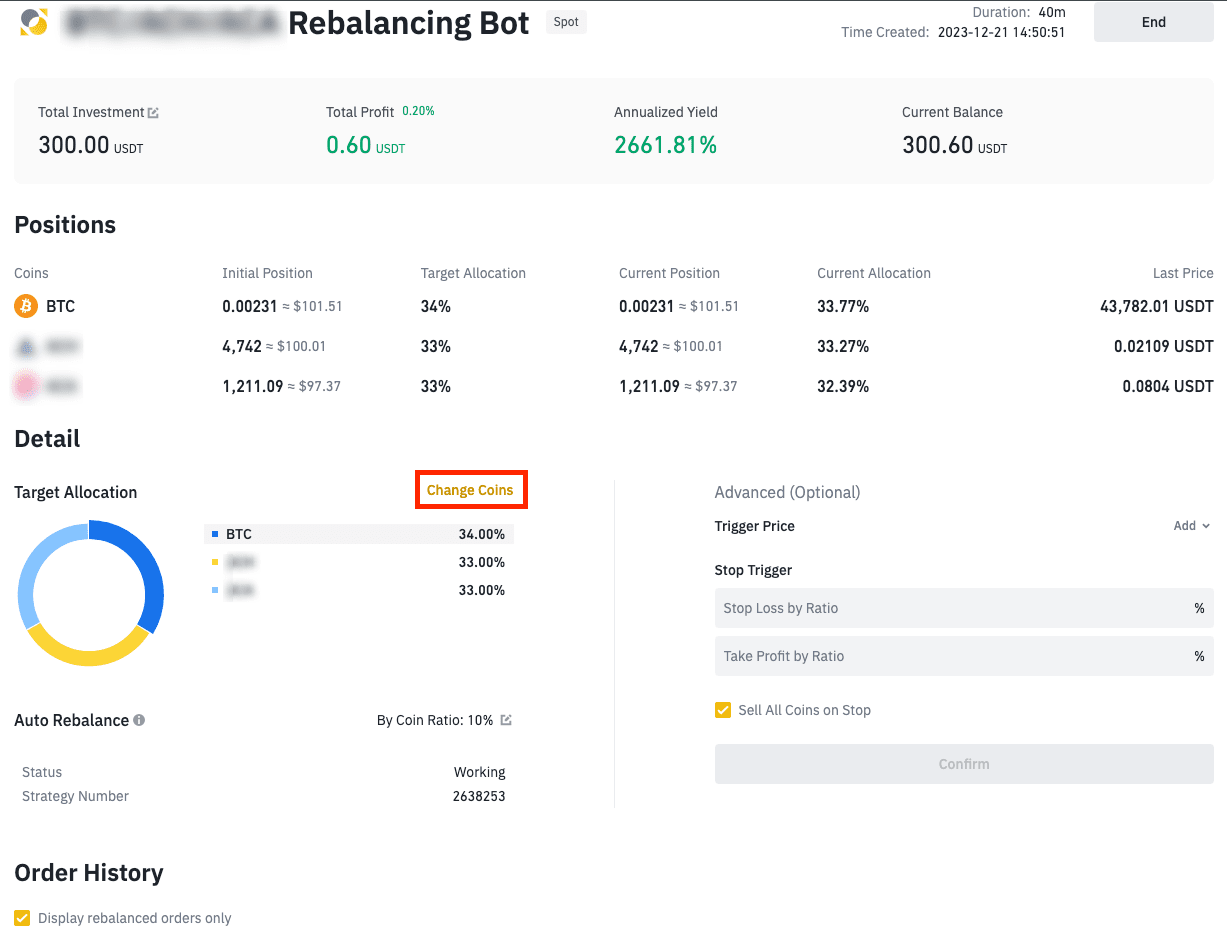The height and width of the screenshot is (932, 1227).
Task: Toggle Sell All Coins on Stop checkbox
Action: pos(723,710)
